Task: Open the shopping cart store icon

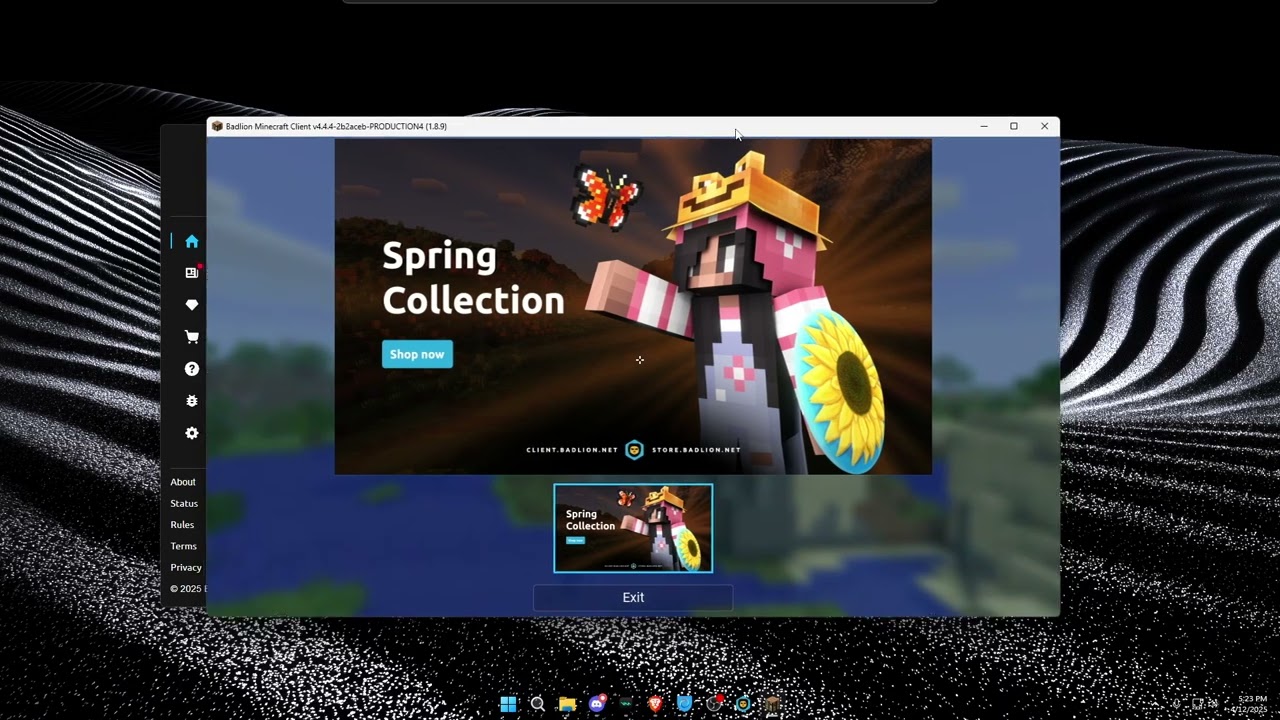Action: (192, 337)
